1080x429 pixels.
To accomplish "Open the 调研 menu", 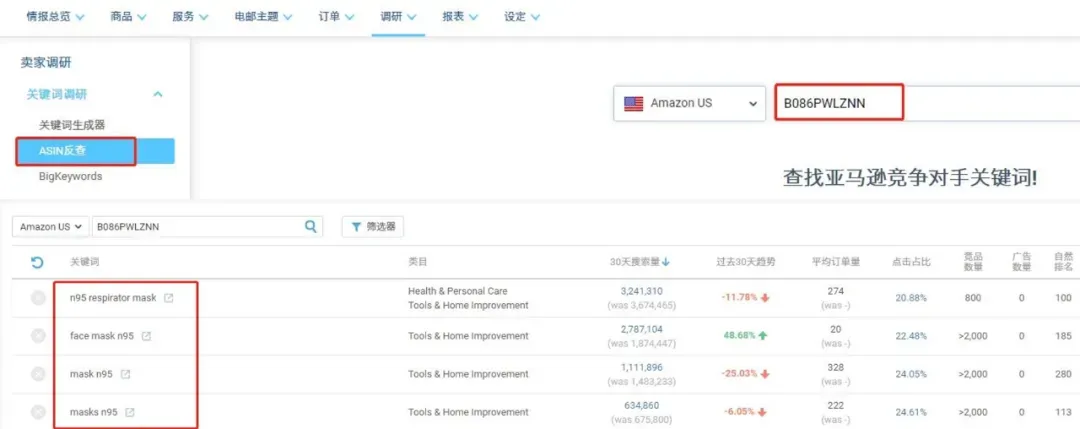I will [x=398, y=17].
